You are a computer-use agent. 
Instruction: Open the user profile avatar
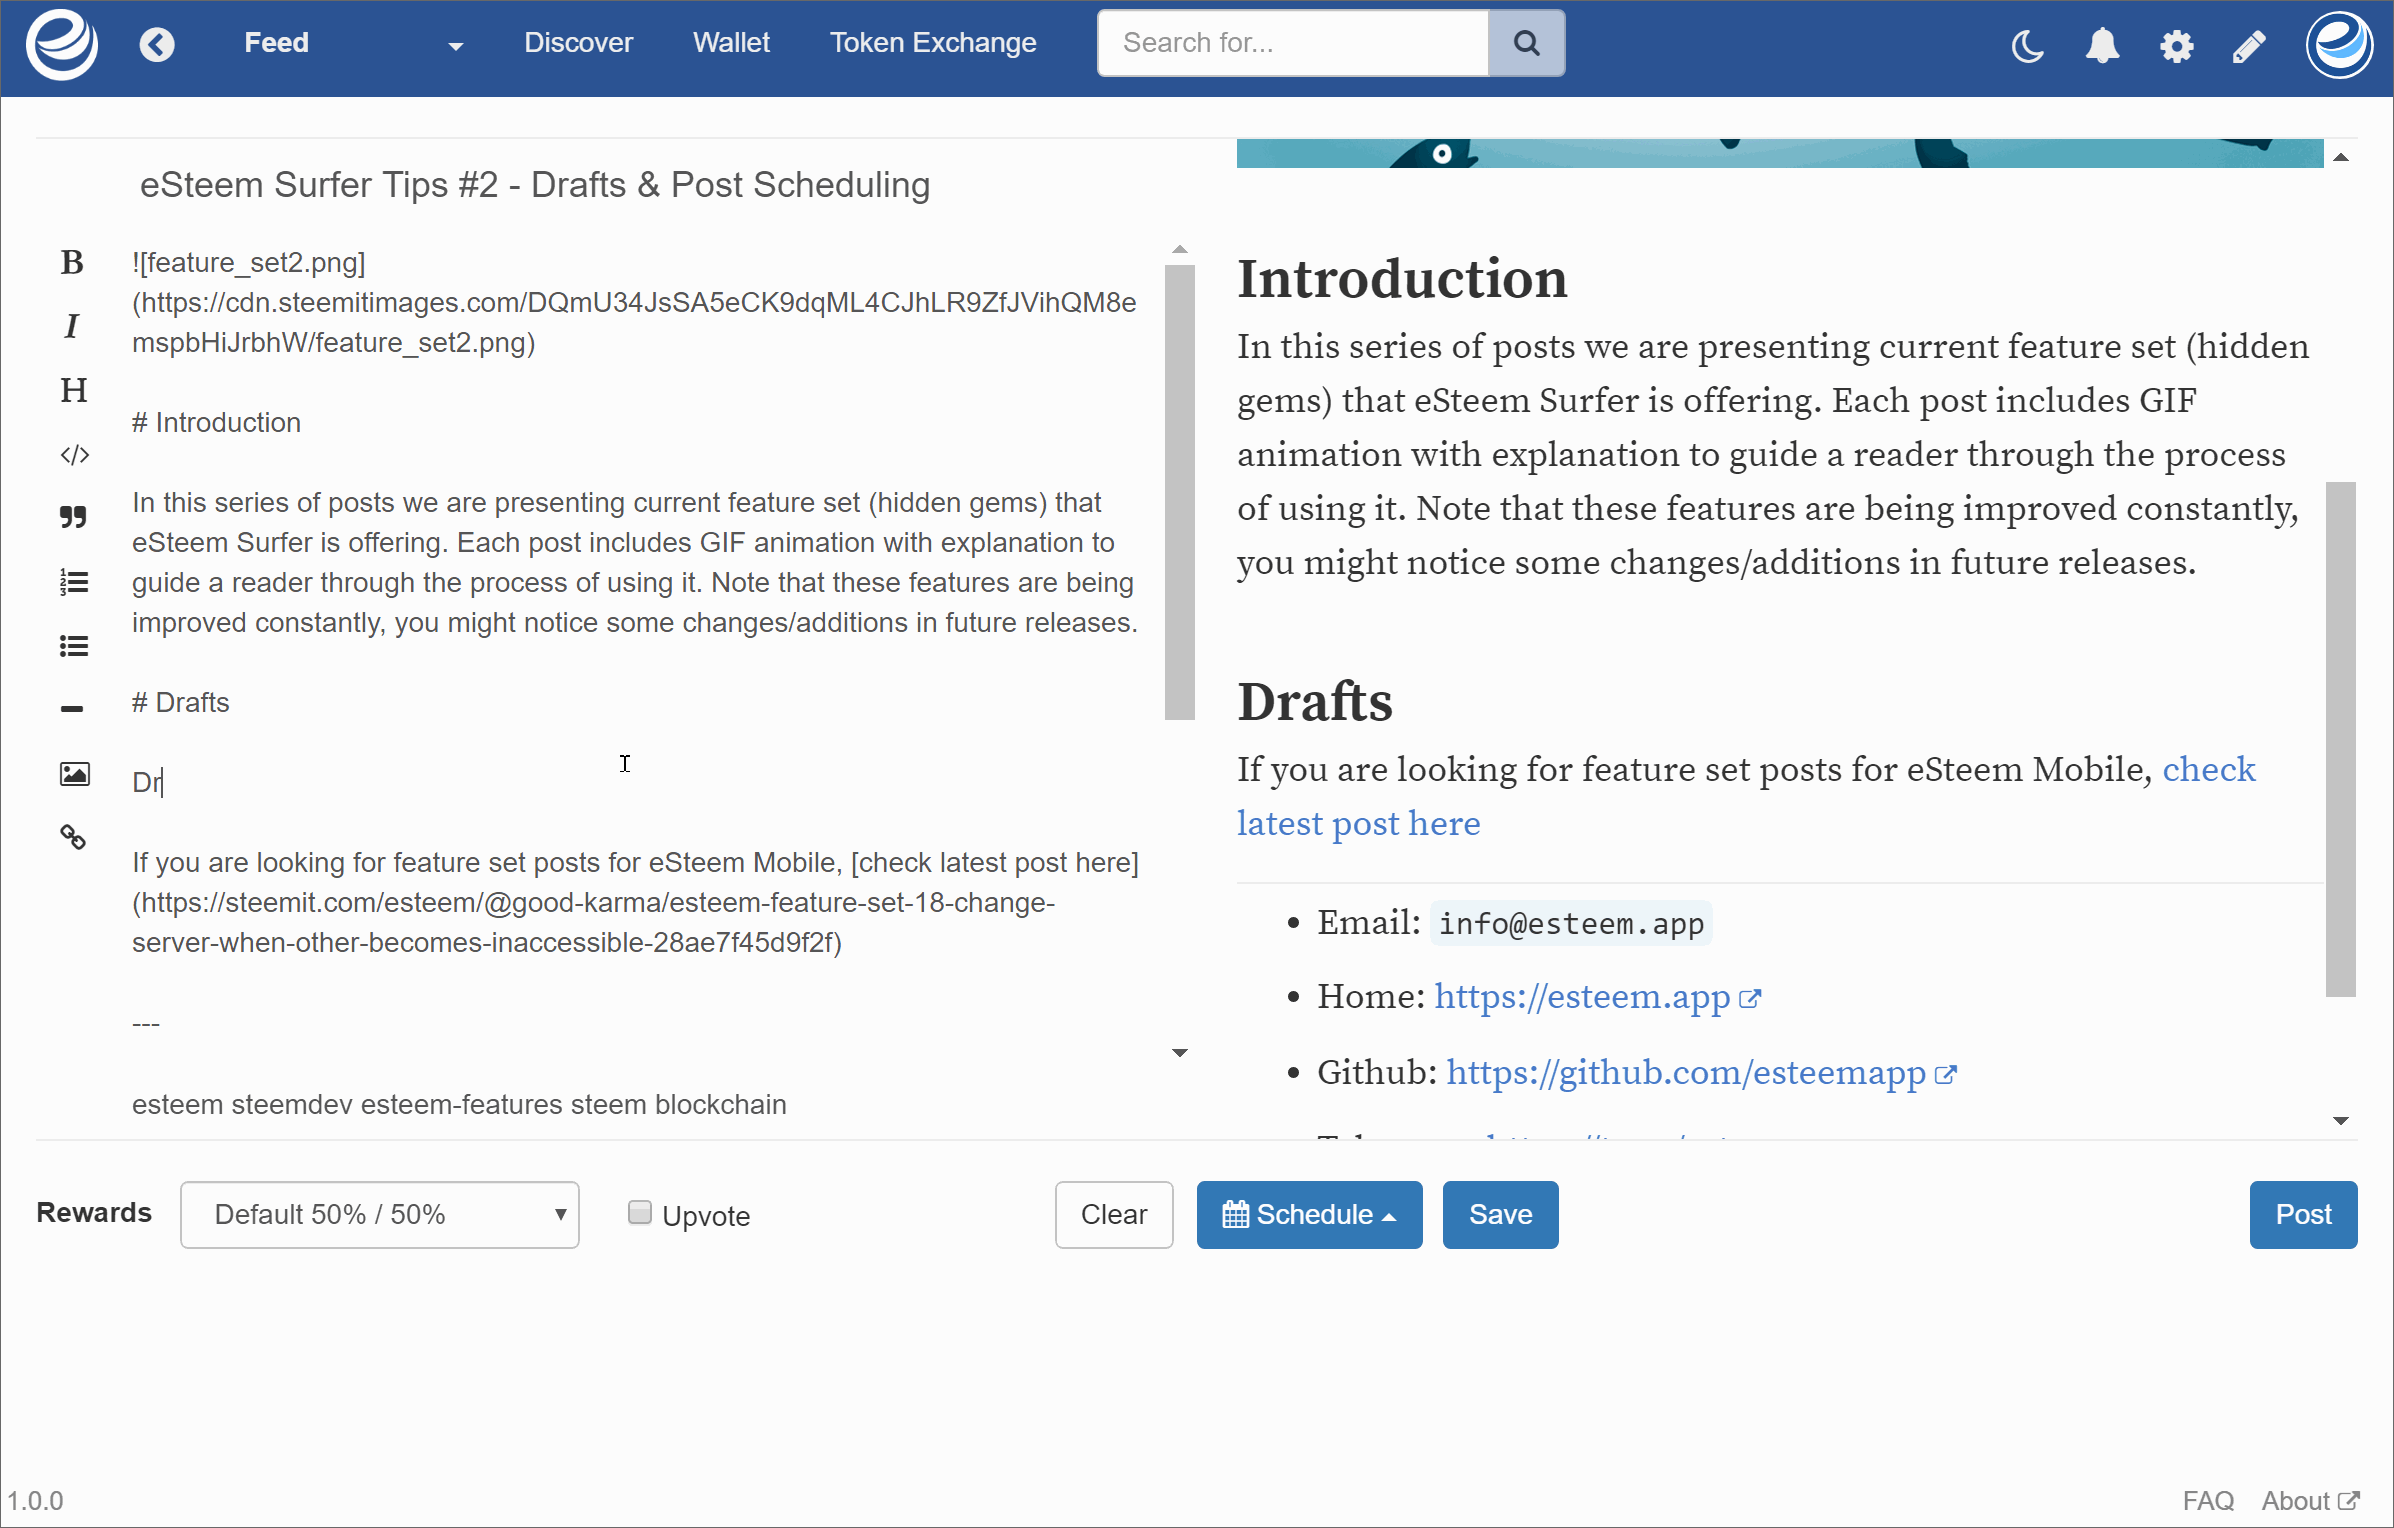2339,44
